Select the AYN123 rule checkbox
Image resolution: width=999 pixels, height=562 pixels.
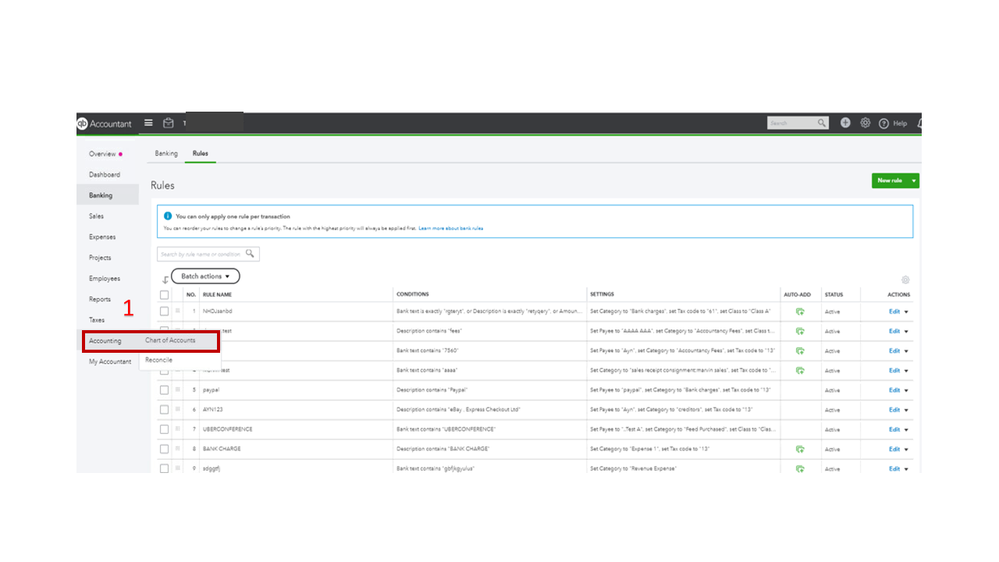point(164,410)
